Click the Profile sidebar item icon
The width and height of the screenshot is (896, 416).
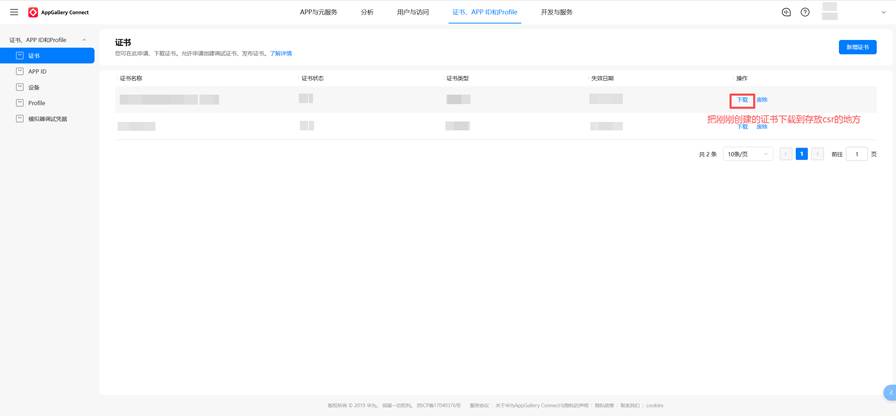(20, 103)
